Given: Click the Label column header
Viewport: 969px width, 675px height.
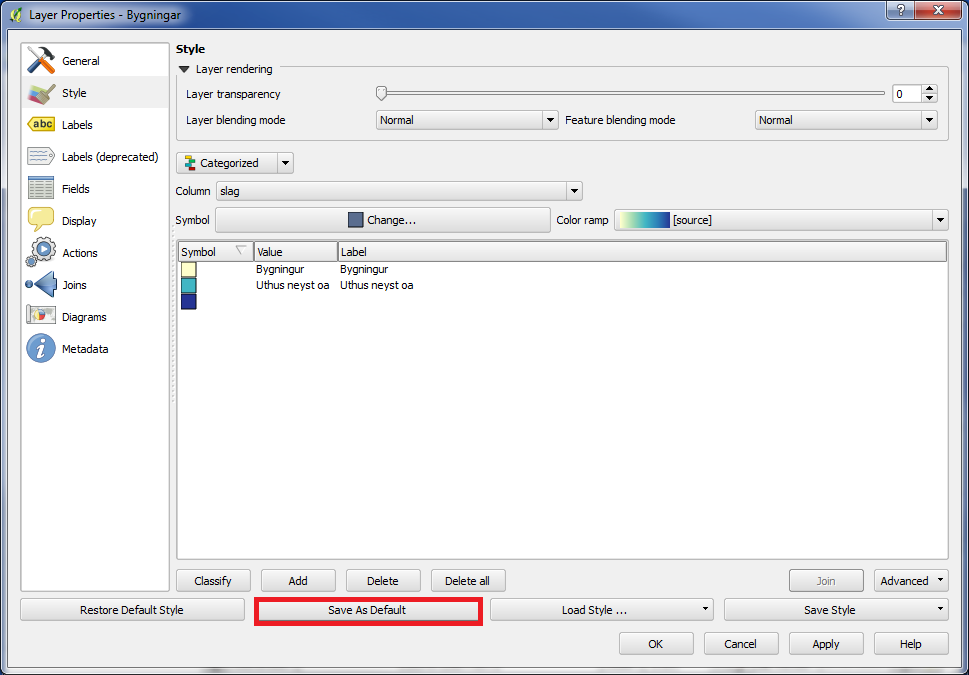Looking at the screenshot, I should 642,252.
